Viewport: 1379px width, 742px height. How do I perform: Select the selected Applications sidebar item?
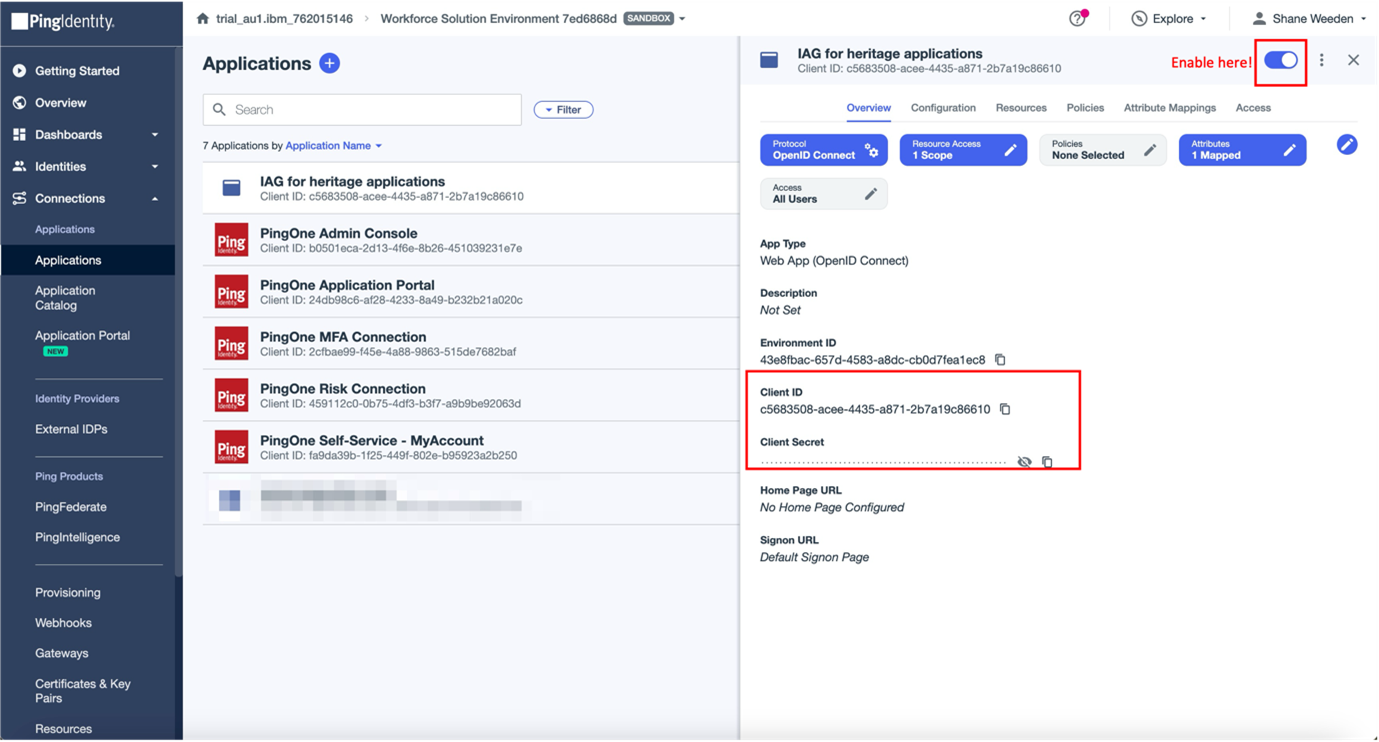pos(88,260)
